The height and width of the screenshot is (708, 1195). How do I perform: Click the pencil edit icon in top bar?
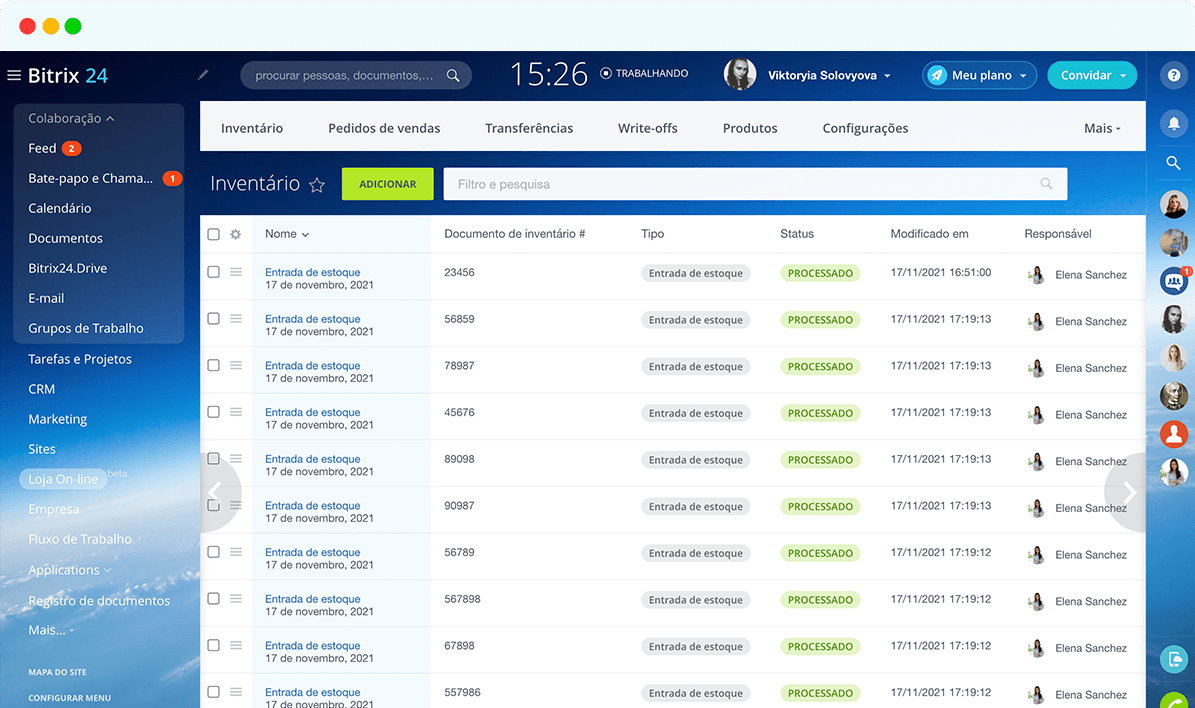pyautogui.click(x=204, y=75)
